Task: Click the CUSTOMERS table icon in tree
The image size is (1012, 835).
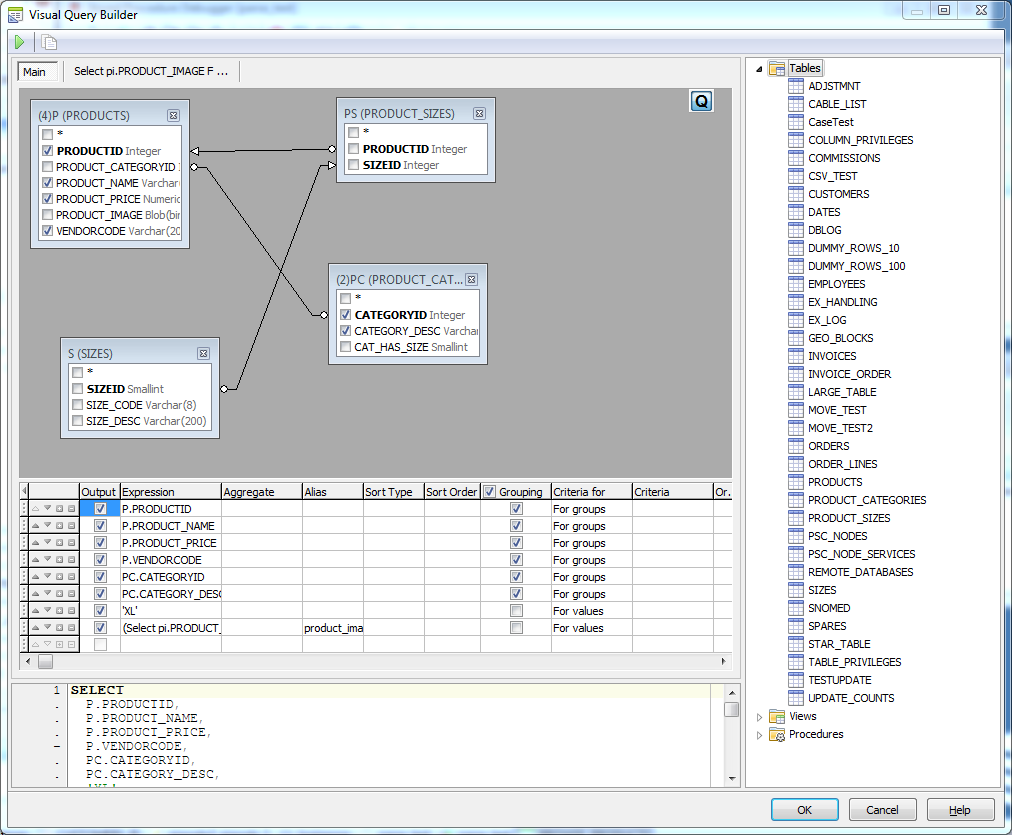Action: [796, 194]
